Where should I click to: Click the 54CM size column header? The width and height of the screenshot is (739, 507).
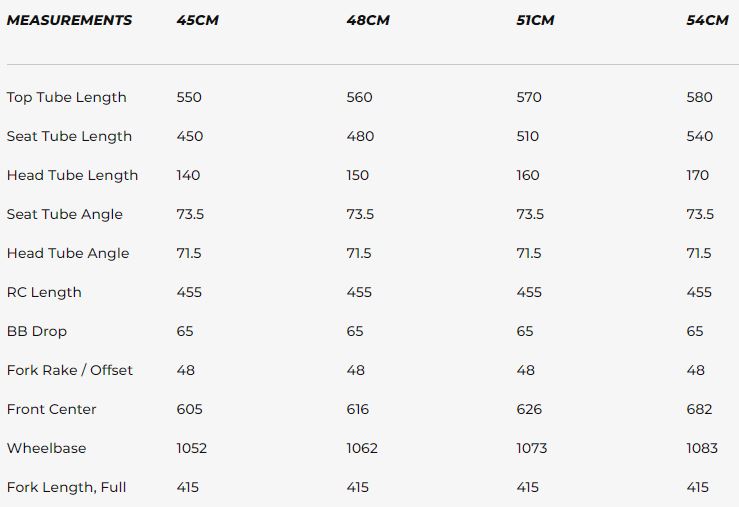pos(707,20)
